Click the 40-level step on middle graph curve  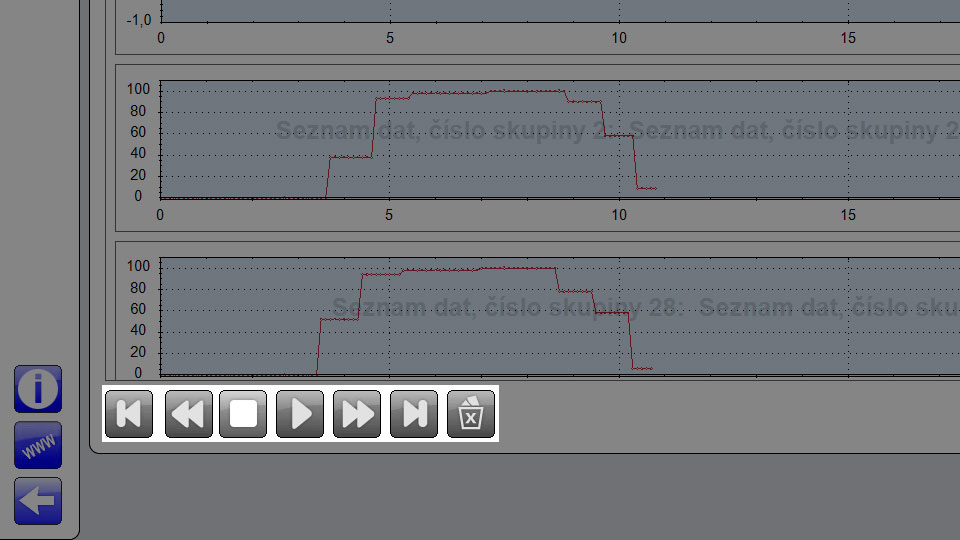[x=351, y=157]
